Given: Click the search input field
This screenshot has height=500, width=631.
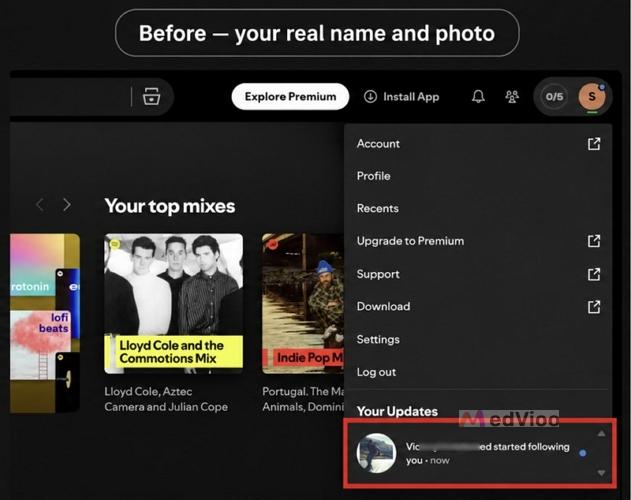Looking at the screenshot, I should pos(68,97).
